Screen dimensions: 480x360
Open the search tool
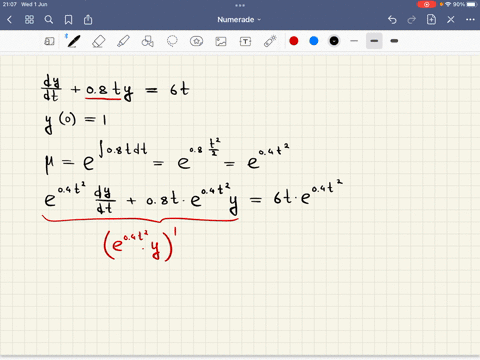(49, 20)
